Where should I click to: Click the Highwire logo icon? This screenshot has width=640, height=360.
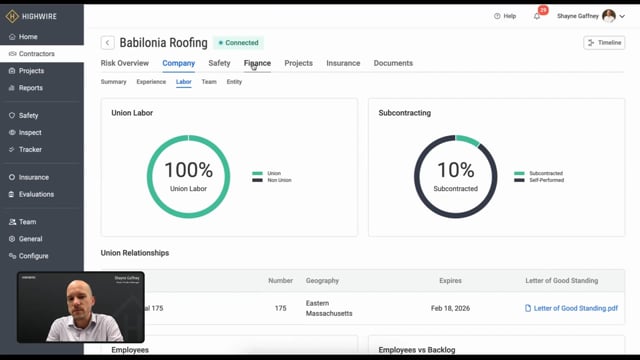pos(12,16)
